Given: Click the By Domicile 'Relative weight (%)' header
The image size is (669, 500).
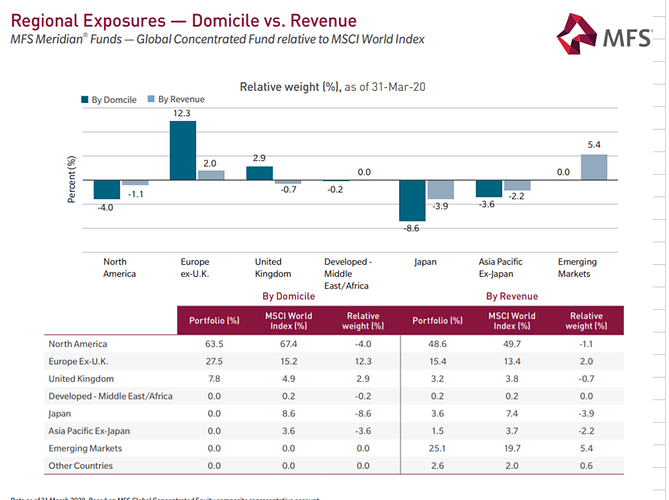Looking at the screenshot, I should (x=363, y=321).
